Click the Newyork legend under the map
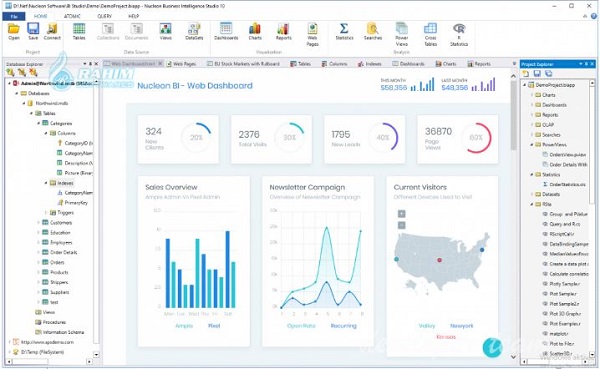Image resolution: width=600 pixels, height=369 pixels. pos(461,326)
